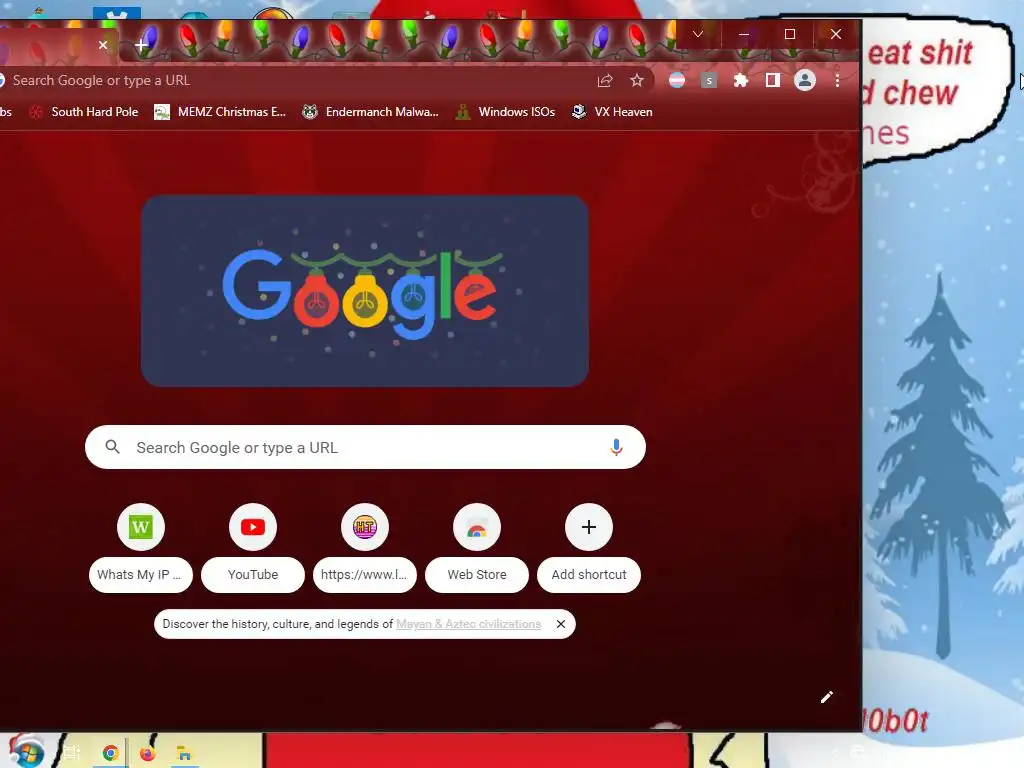
Task: Open the https://www.l... shortcut
Action: (365, 527)
